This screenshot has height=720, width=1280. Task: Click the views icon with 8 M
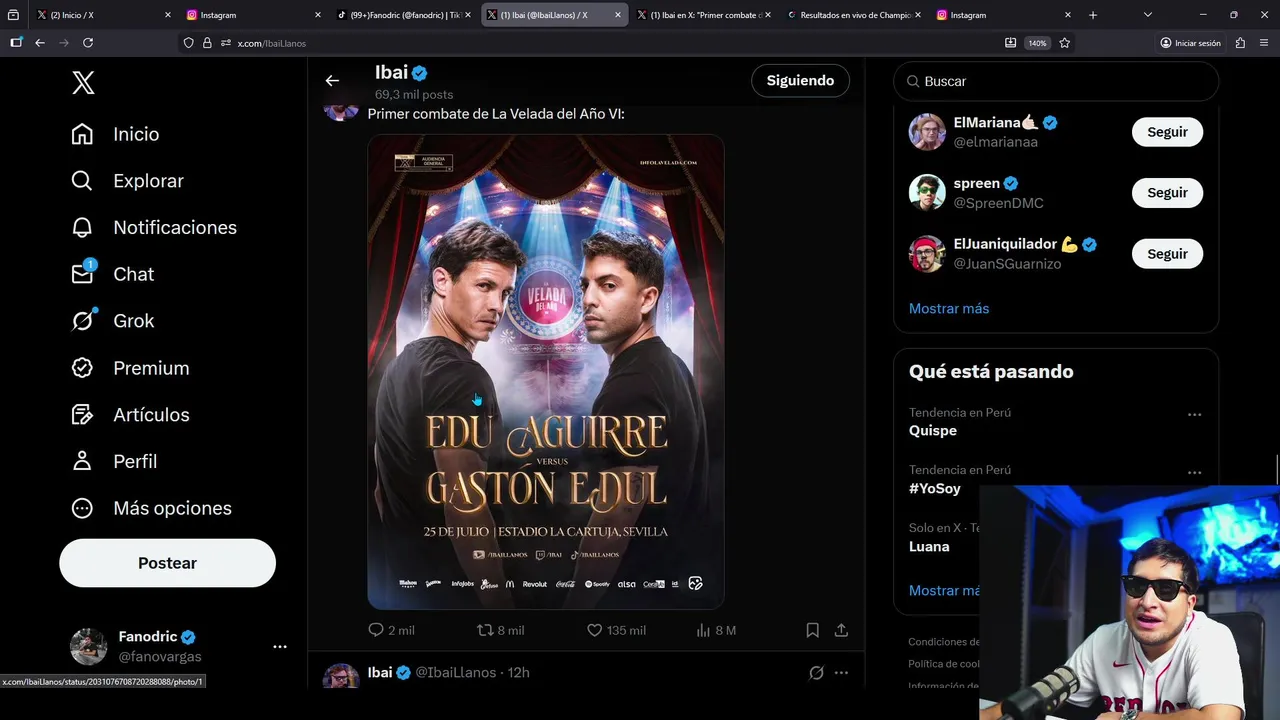[x=703, y=630]
